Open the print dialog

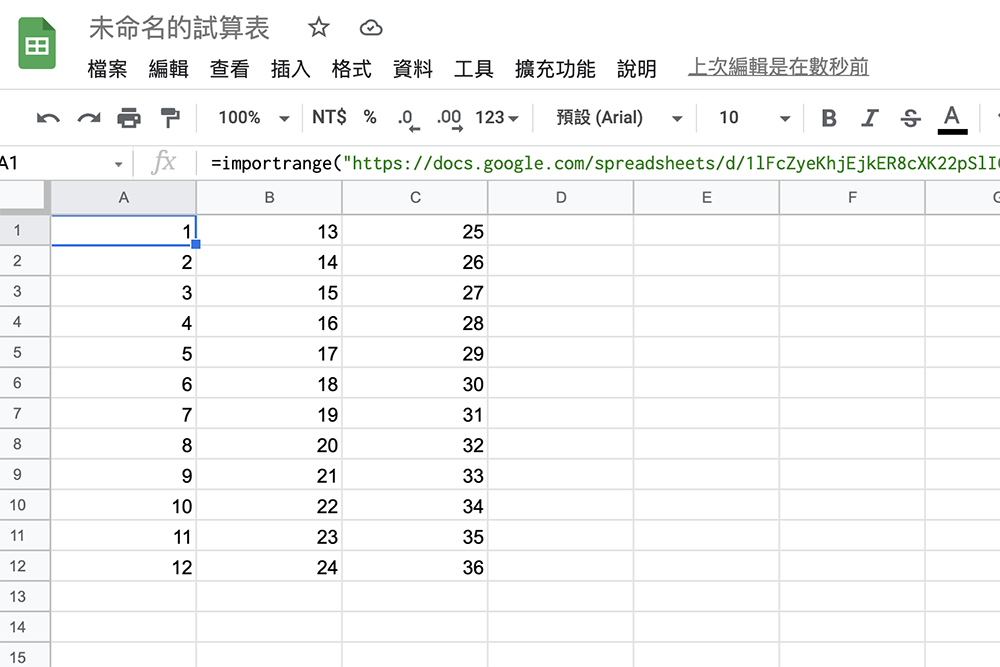pos(130,117)
